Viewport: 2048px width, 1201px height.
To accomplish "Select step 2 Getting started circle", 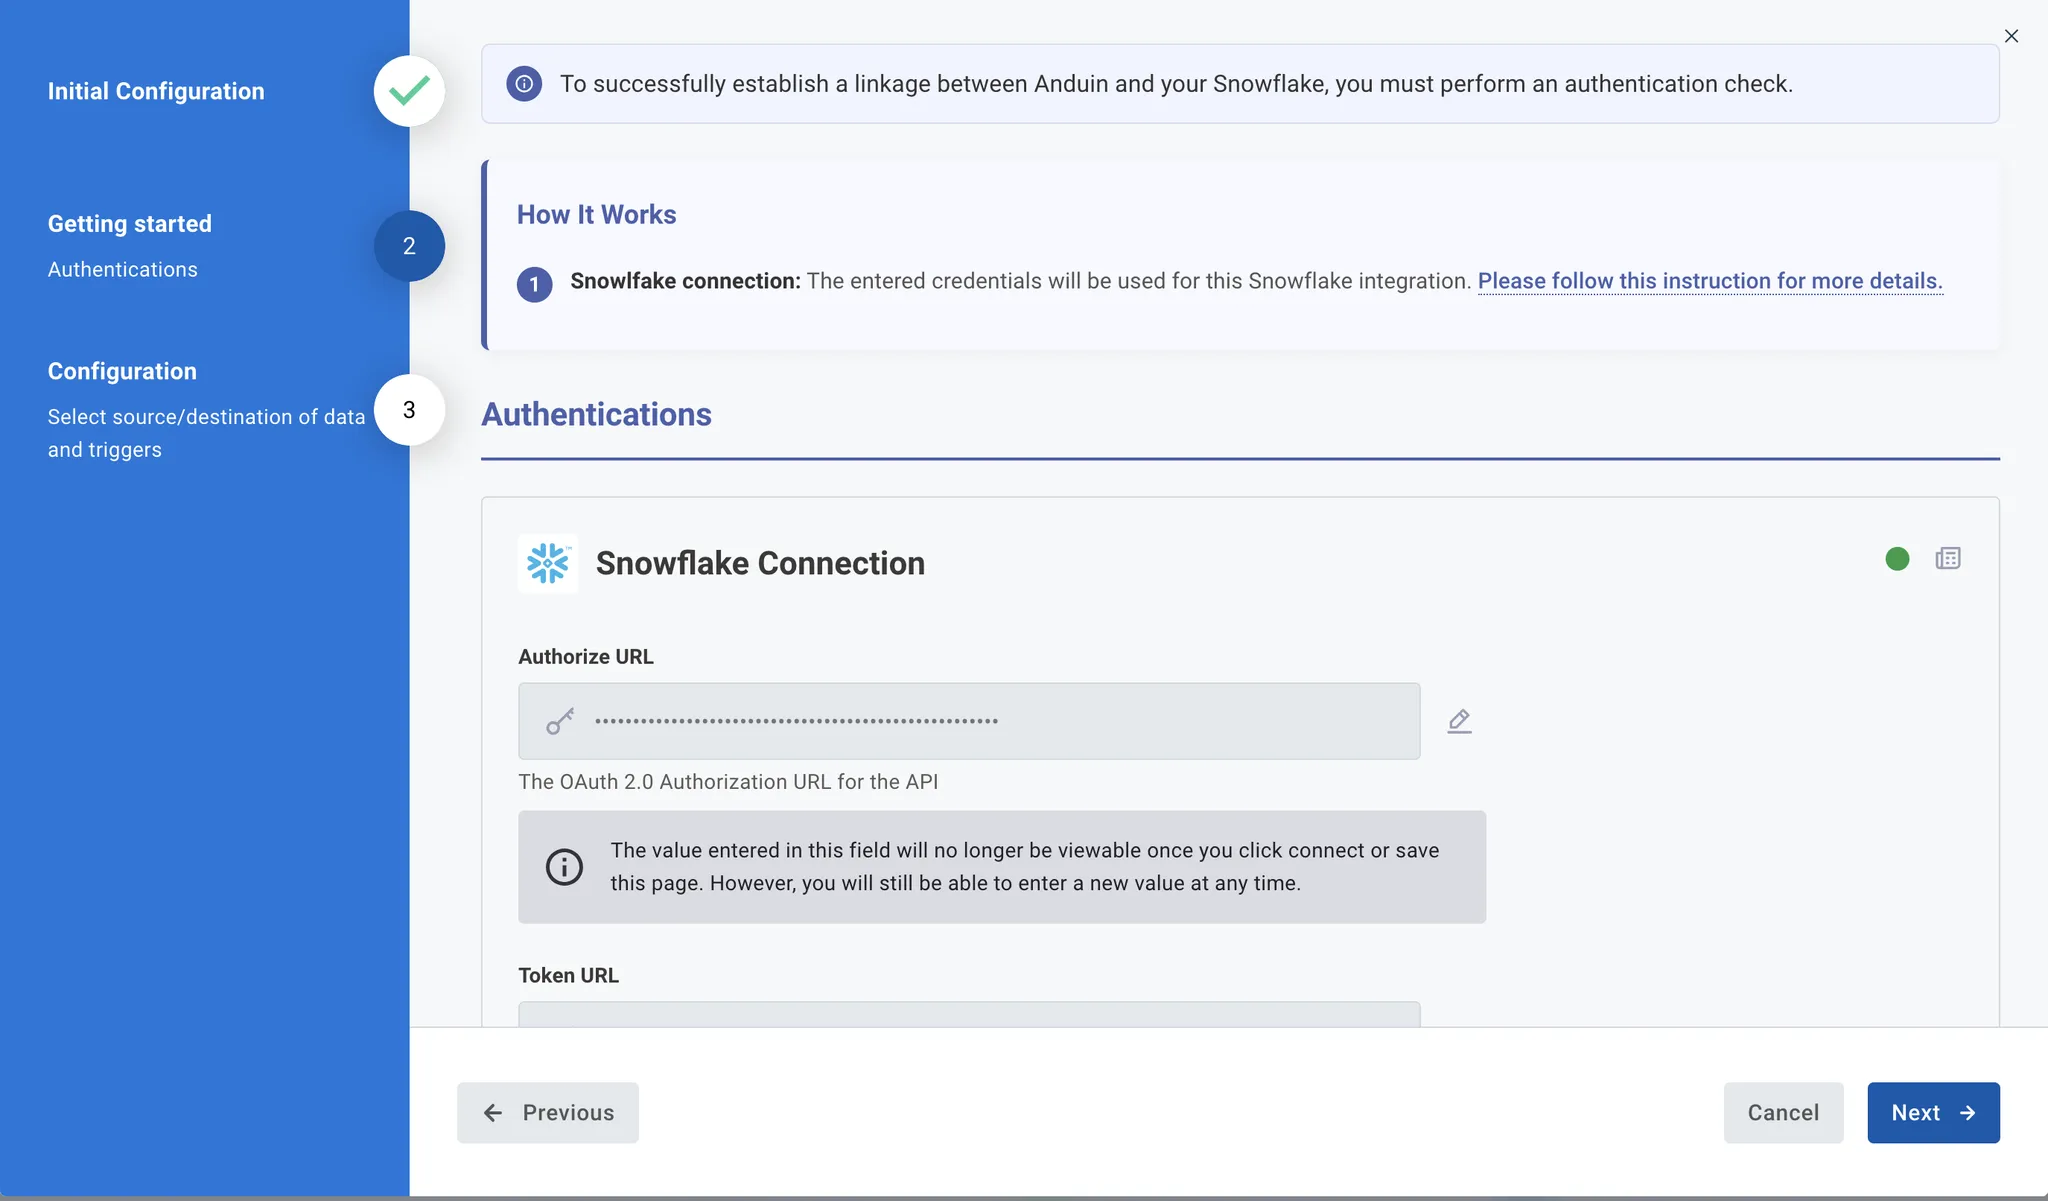I will coord(409,246).
